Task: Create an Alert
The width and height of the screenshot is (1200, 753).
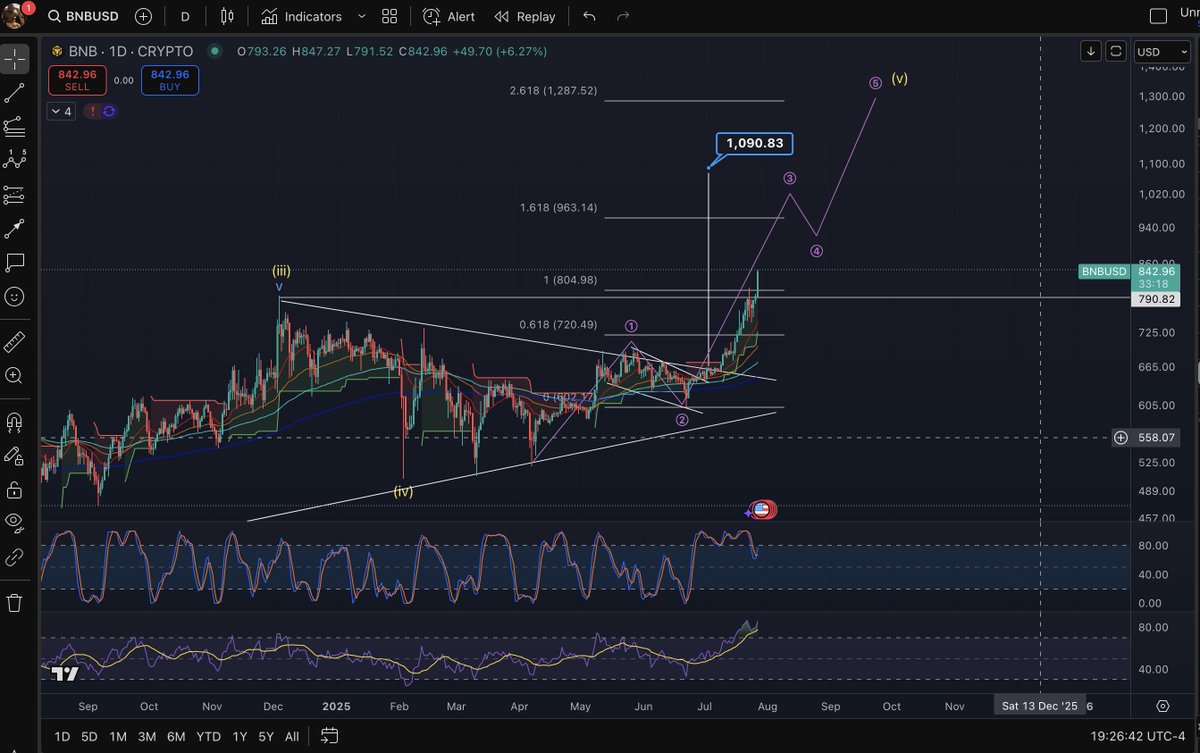Action: click(449, 17)
